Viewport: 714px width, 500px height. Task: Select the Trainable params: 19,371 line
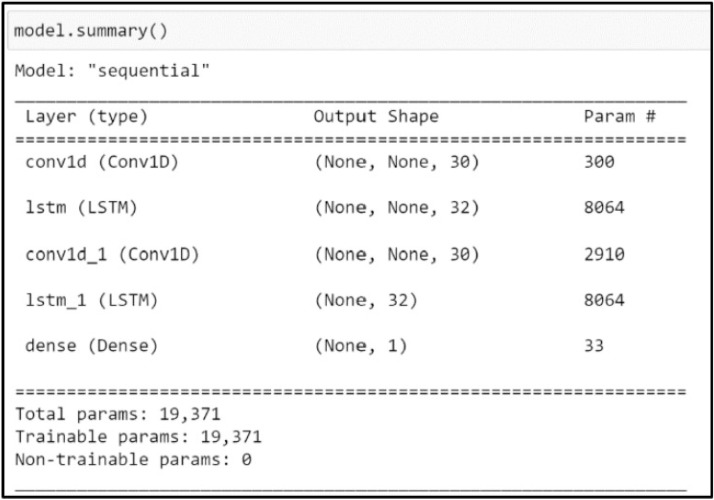pyautogui.click(x=138, y=437)
